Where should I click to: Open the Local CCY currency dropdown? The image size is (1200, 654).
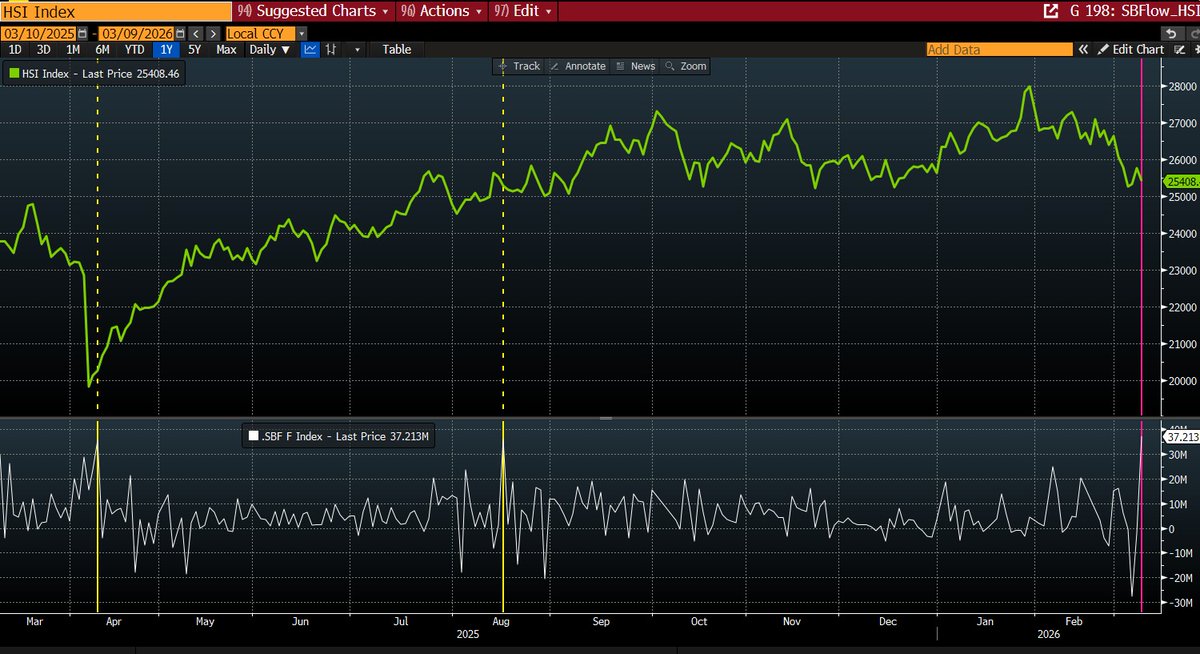(302, 34)
